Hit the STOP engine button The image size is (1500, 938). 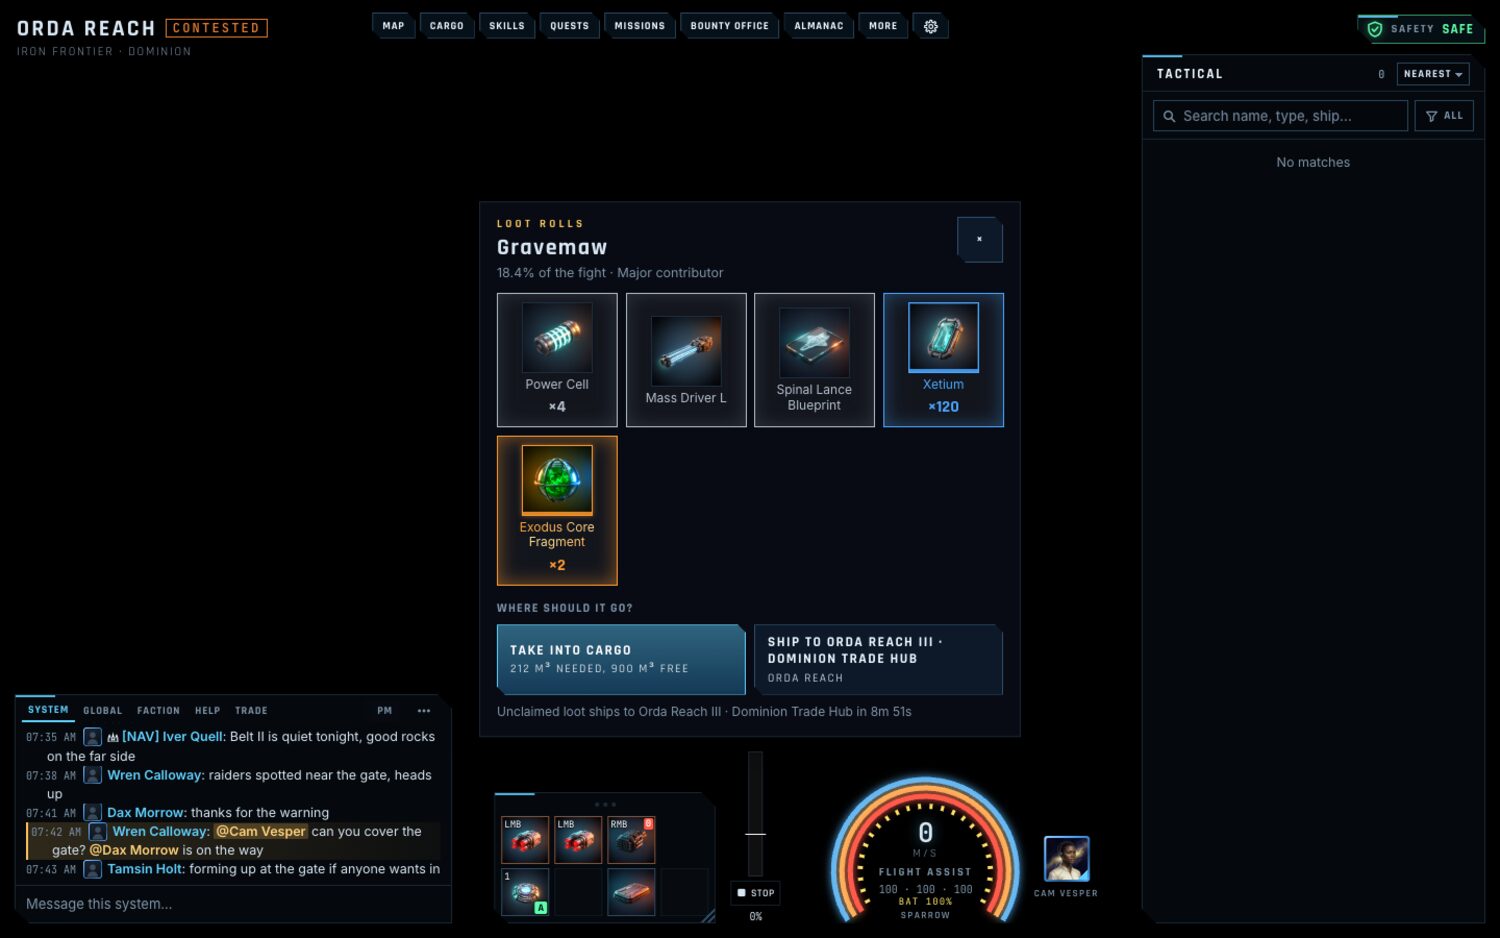pos(756,893)
